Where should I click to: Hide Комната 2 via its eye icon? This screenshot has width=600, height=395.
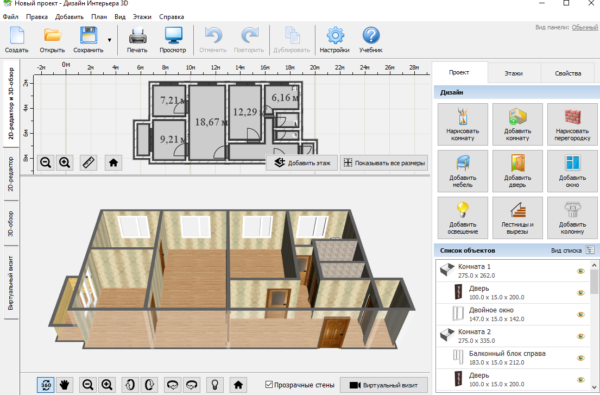coord(581,336)
